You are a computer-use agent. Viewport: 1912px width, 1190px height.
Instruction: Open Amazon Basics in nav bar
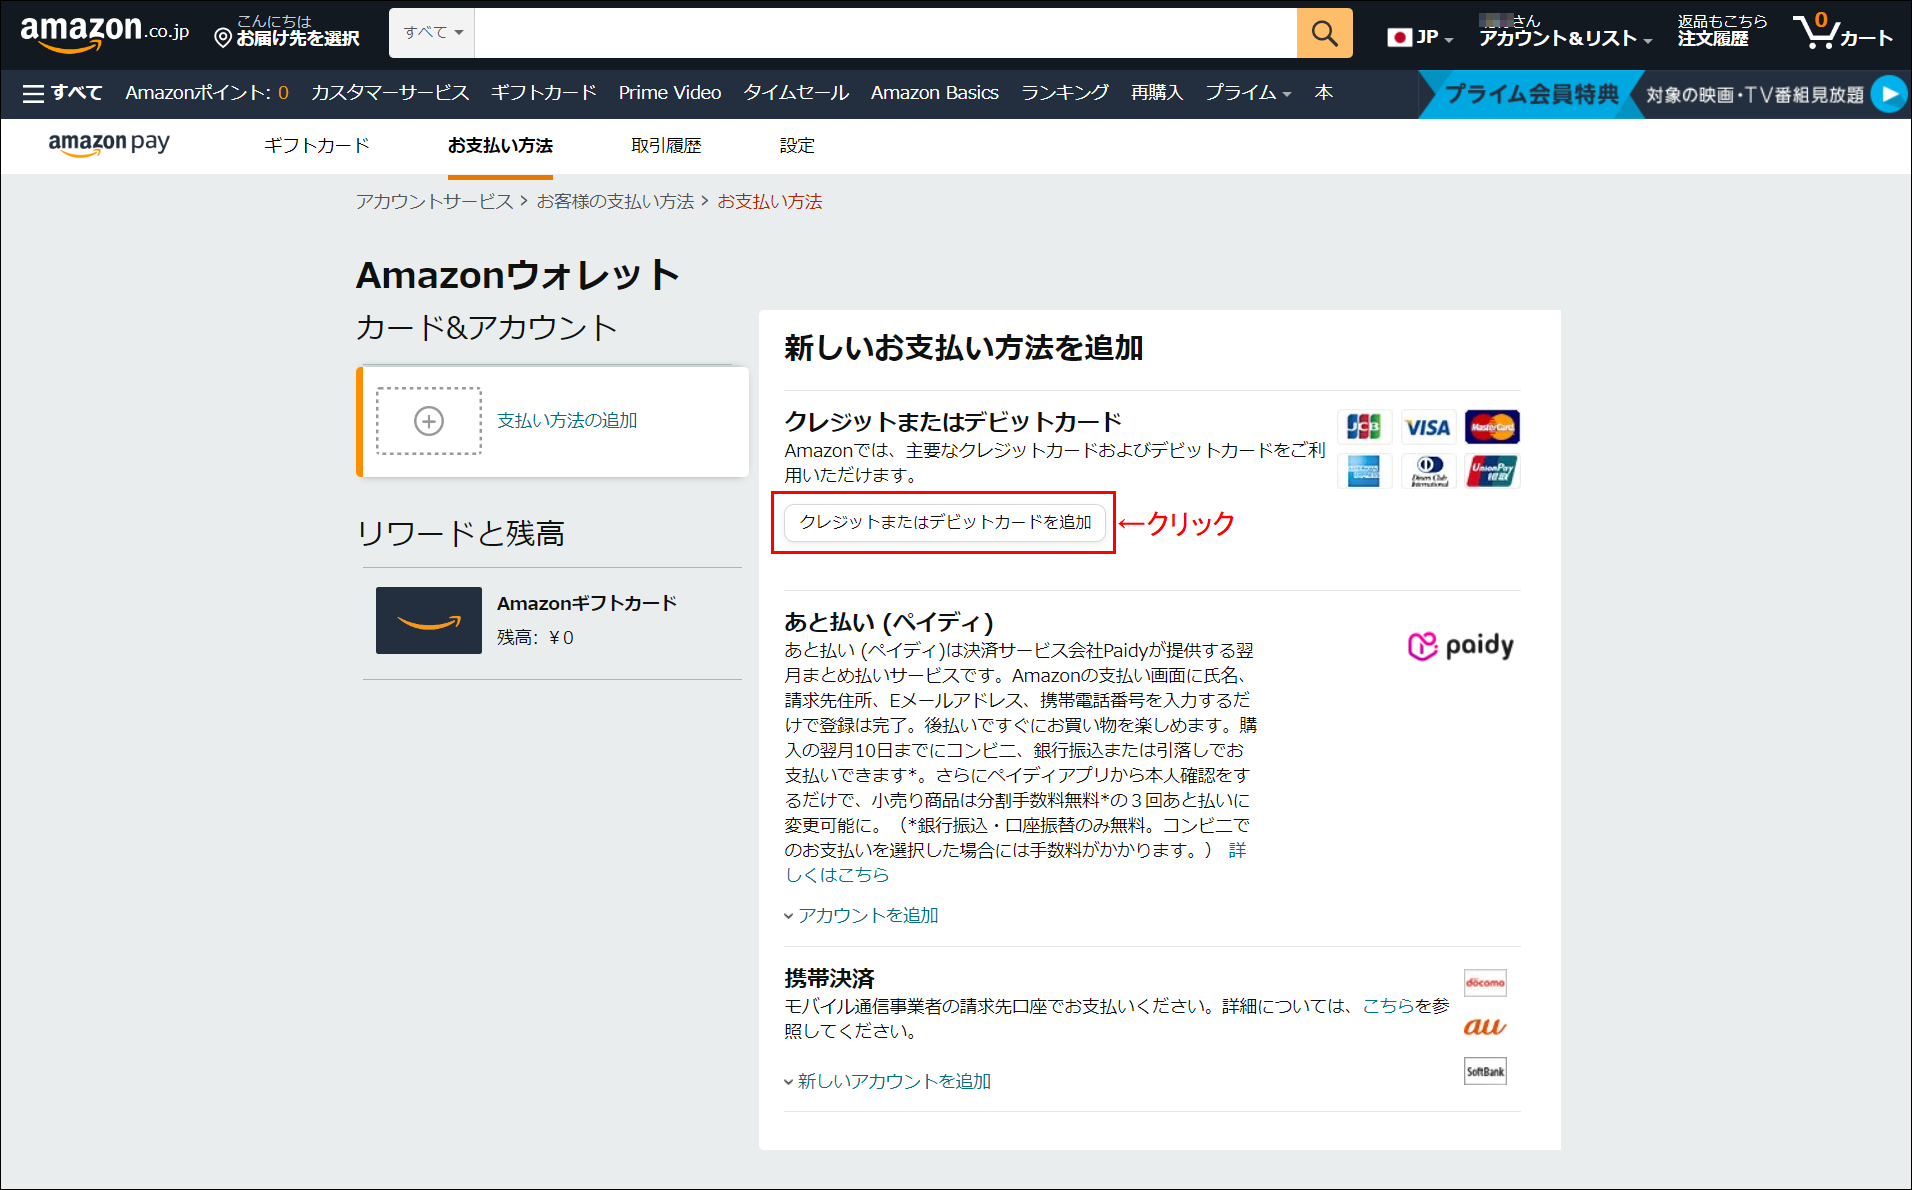[935, 93]
